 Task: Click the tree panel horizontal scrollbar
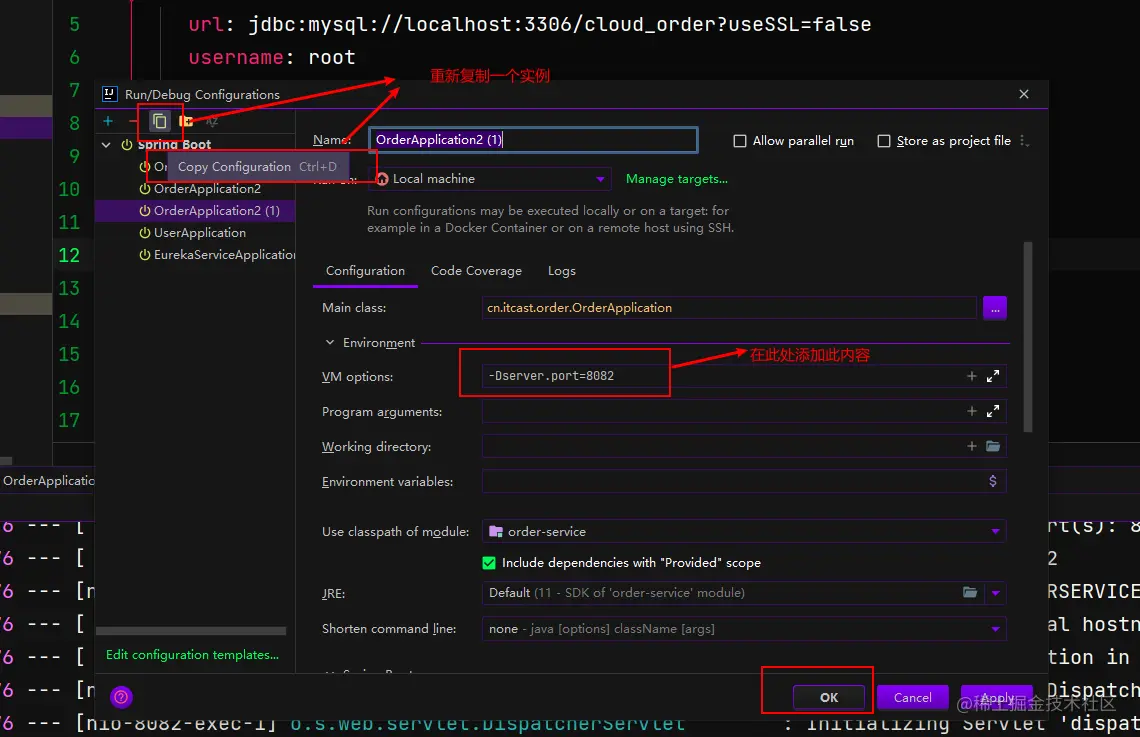[x=191, y=631]
